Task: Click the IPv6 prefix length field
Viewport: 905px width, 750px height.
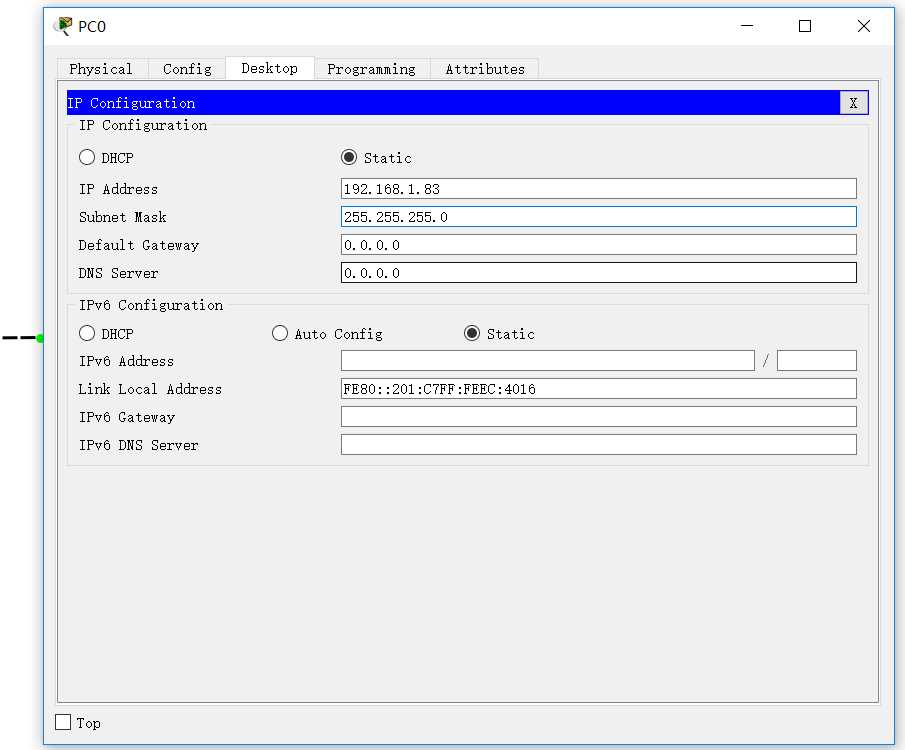Action: 817,361
